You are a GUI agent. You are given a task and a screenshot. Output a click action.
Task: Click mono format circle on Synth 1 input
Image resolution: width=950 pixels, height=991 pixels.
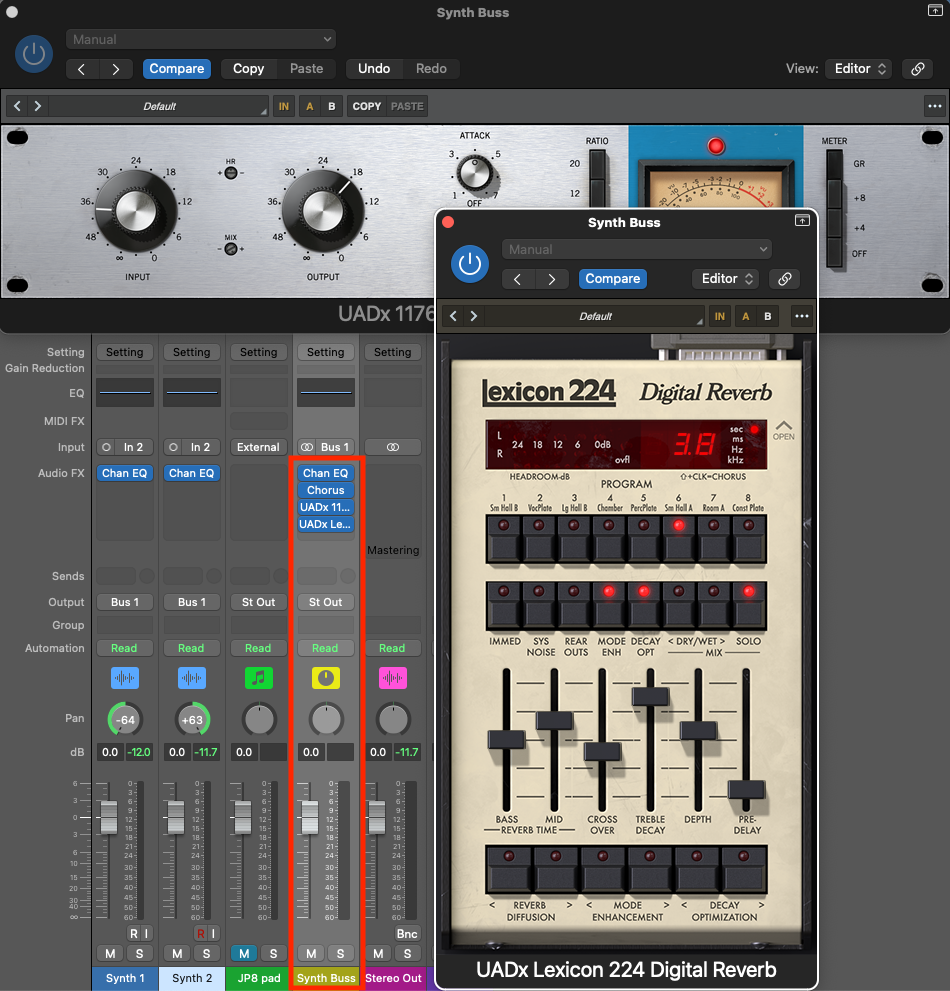106,447
